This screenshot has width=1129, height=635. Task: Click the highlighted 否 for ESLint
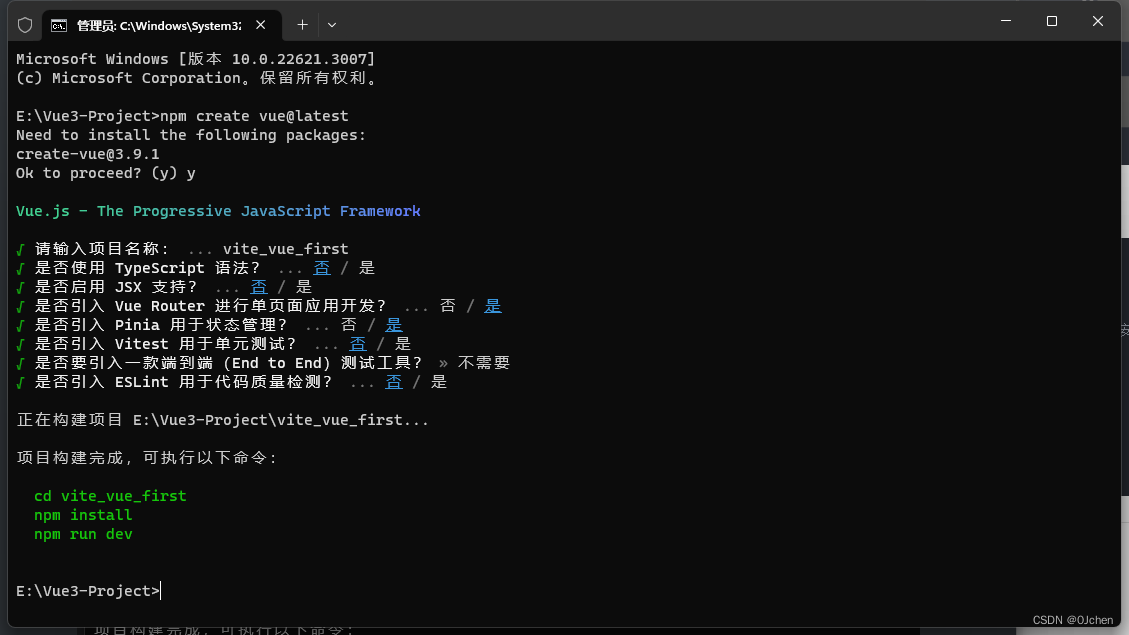(x=394, y=382)
